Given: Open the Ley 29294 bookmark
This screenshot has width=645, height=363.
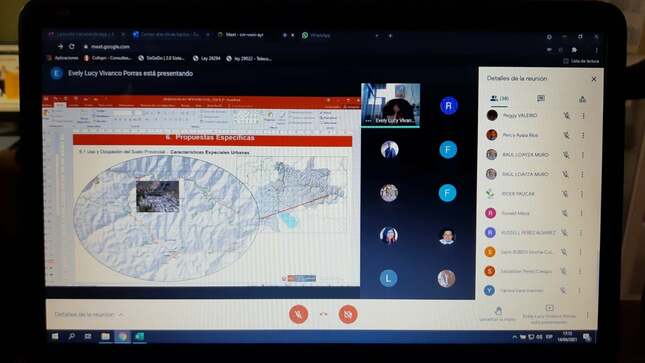Looking at the screenshot, I should (206, 58).
